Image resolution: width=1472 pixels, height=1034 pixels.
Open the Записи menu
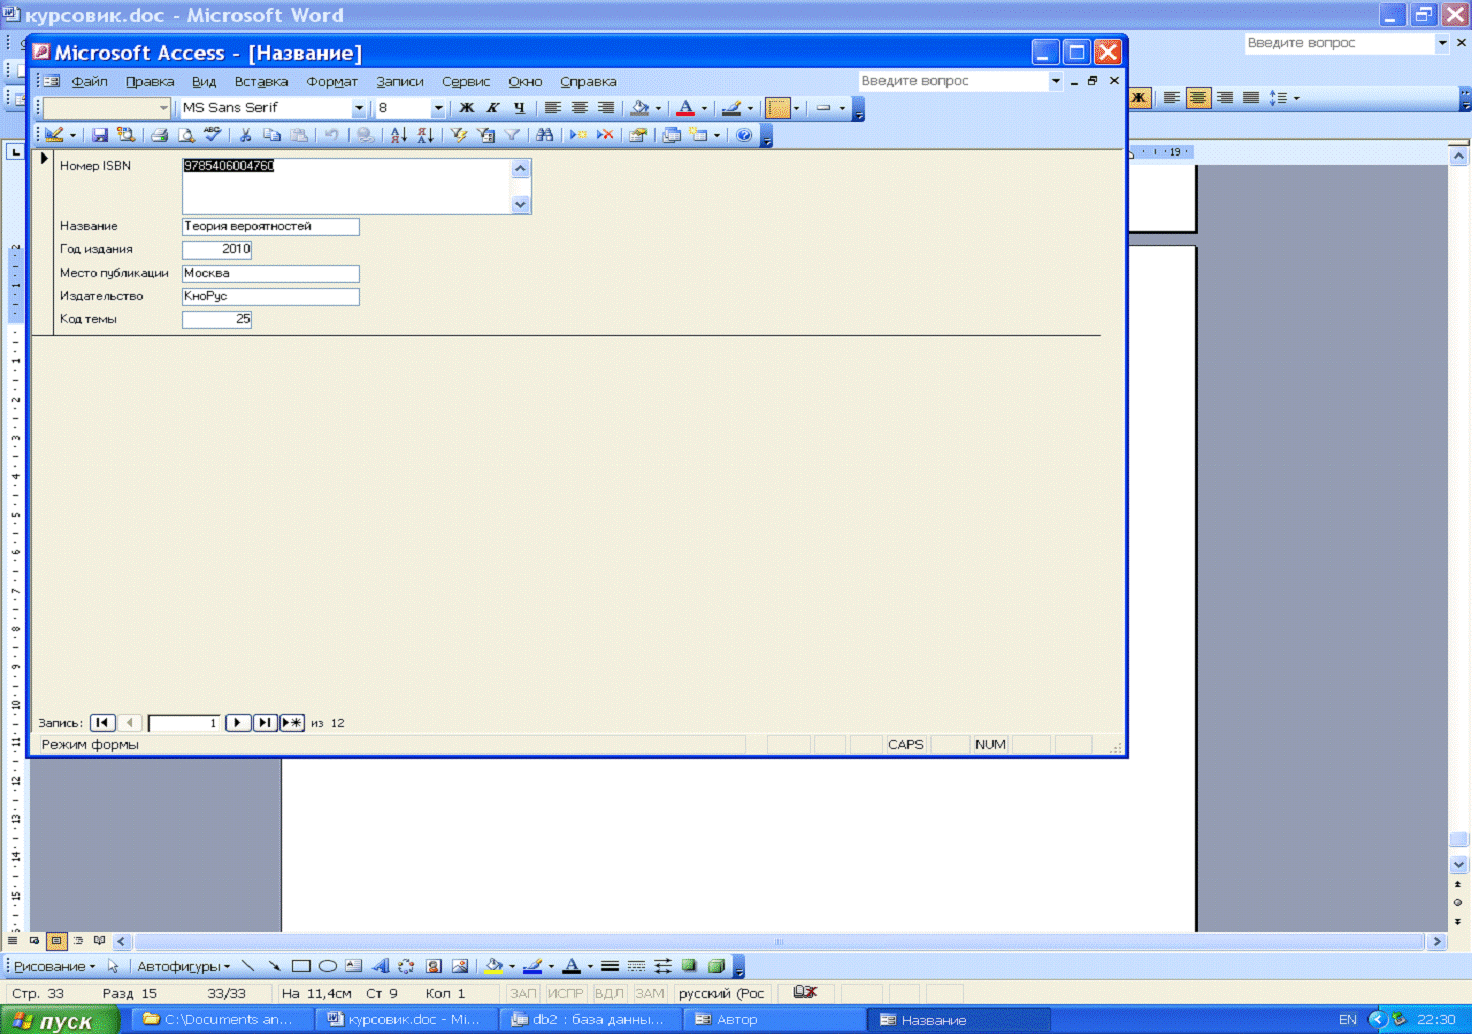pos(399,82)
